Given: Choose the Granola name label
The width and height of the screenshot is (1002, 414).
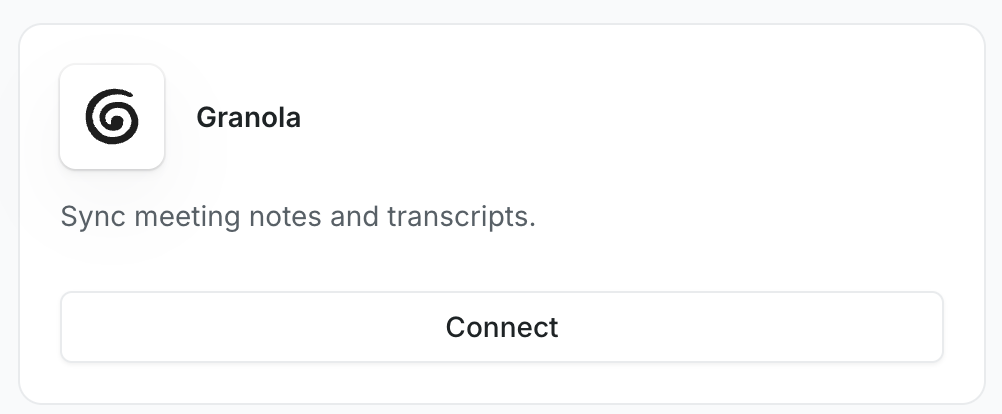Looking at the screenshot, I should tap(248, 118).
